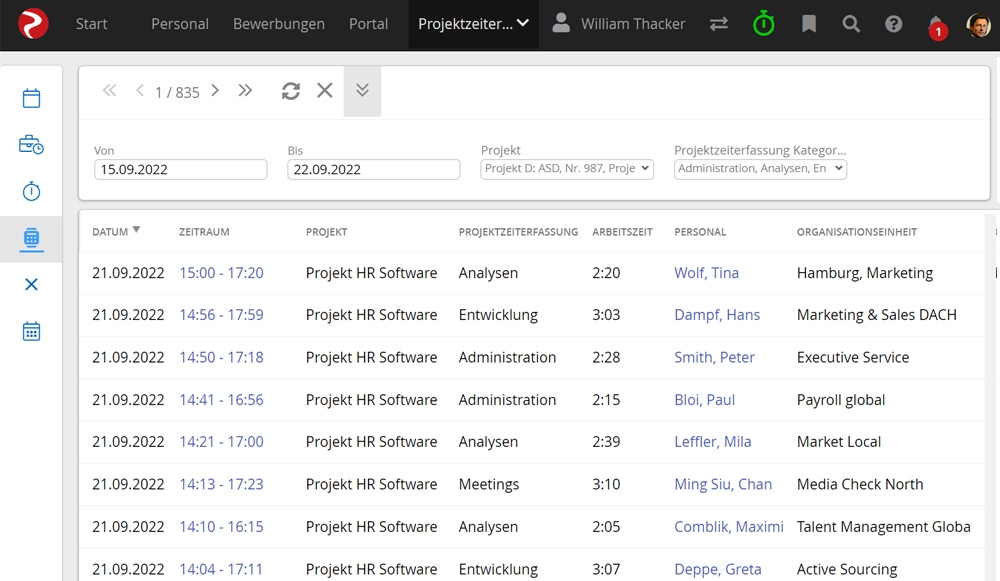Image resolution: width=1000 pixels, height=581 pixels.
Task: Open Leffler, Mila personnel link
Action: 712,442
